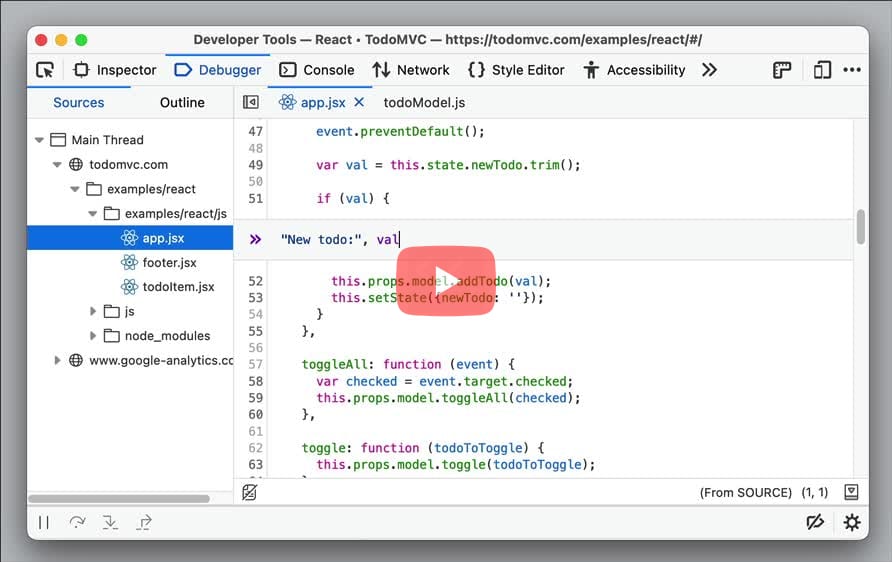The image size is (892, 562).
Task: Click the Step In button
Action: tap(110, 522)
